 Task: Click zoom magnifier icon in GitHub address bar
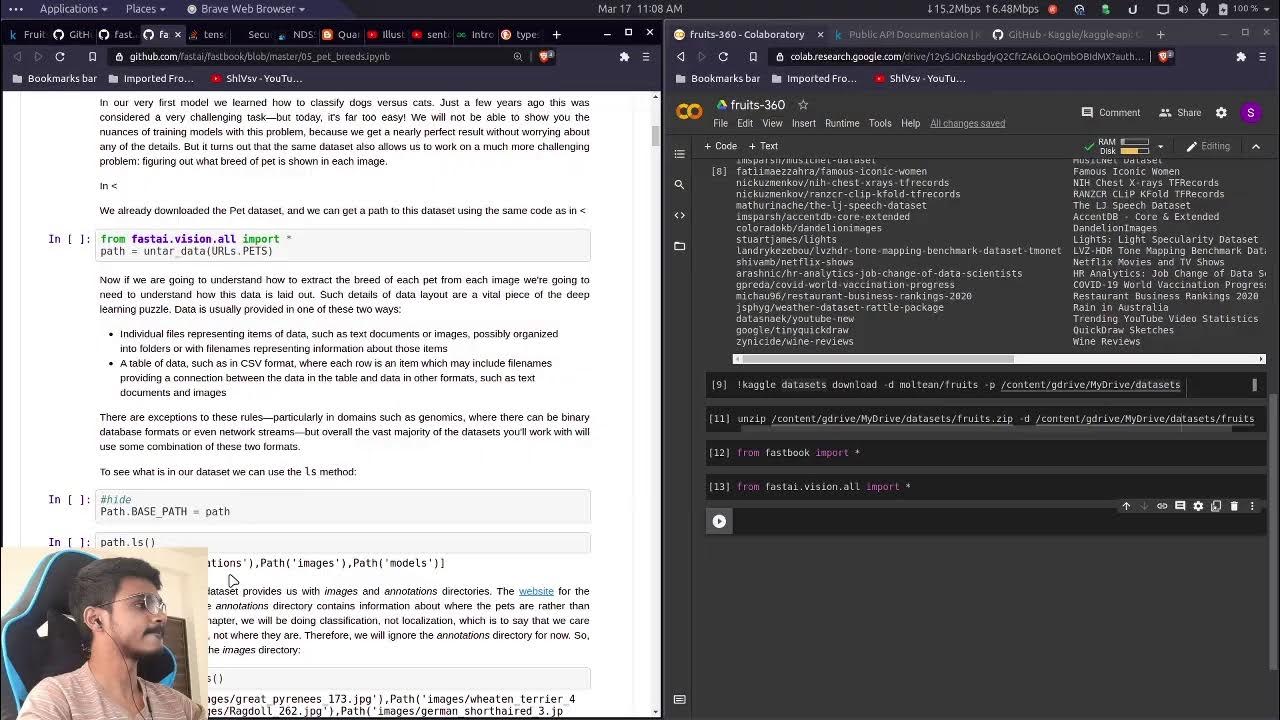pyautogui.click(x=518, y=57)
